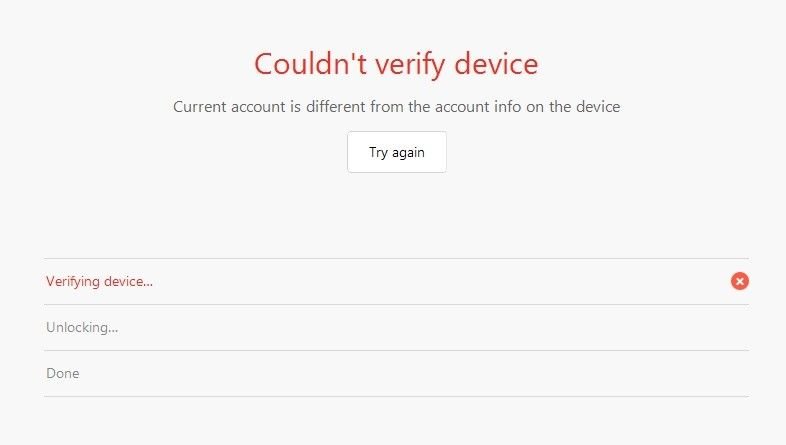This screenshot has width=786, height=445.
Task: Click "Current account" in the error message
Action: click(229, 107)
